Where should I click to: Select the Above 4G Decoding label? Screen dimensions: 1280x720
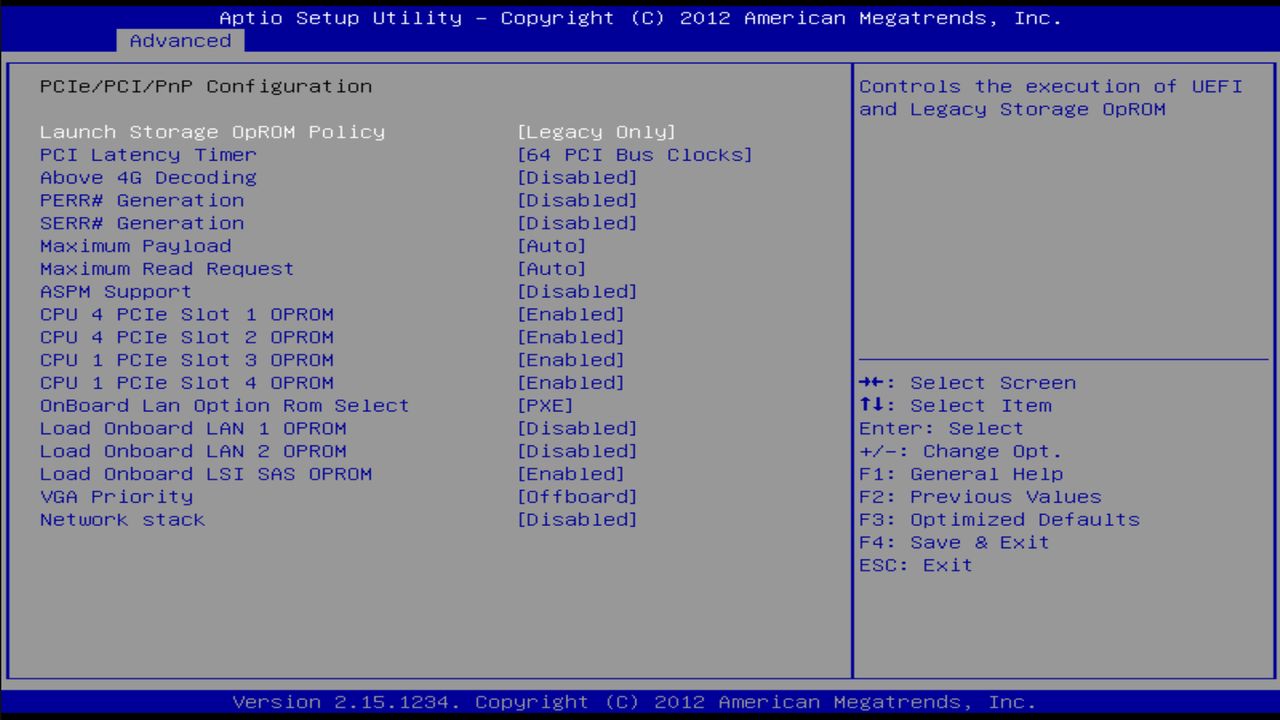point(148,178)
